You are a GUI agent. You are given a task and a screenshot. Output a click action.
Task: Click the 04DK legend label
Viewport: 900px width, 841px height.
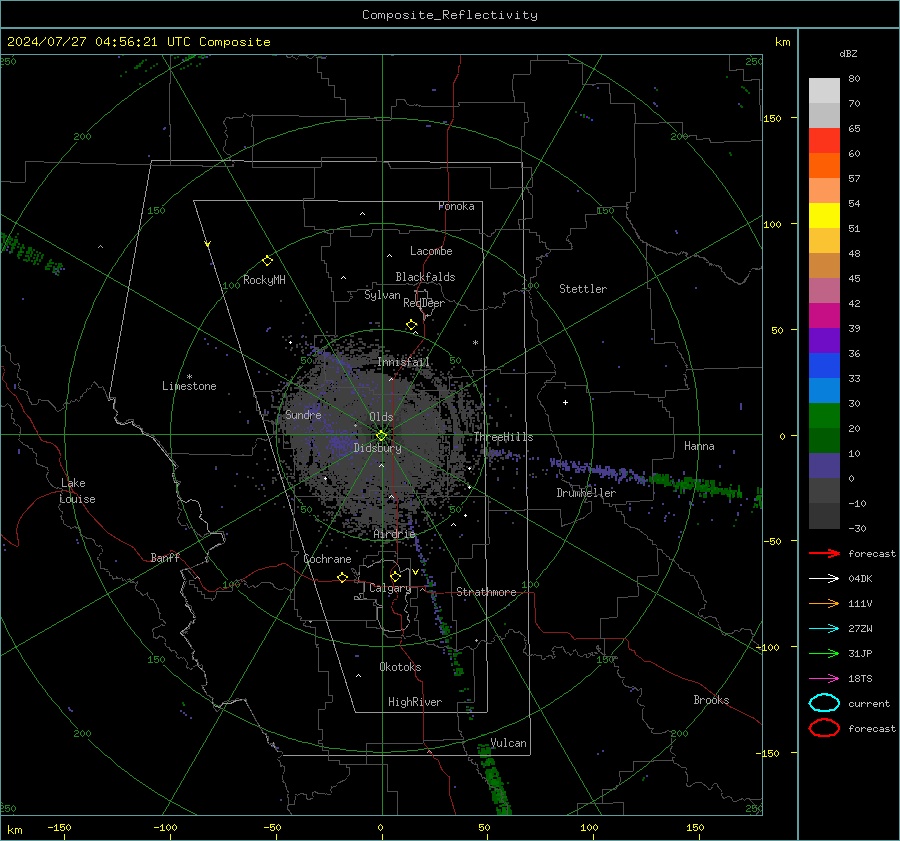[x=860, y=579]
